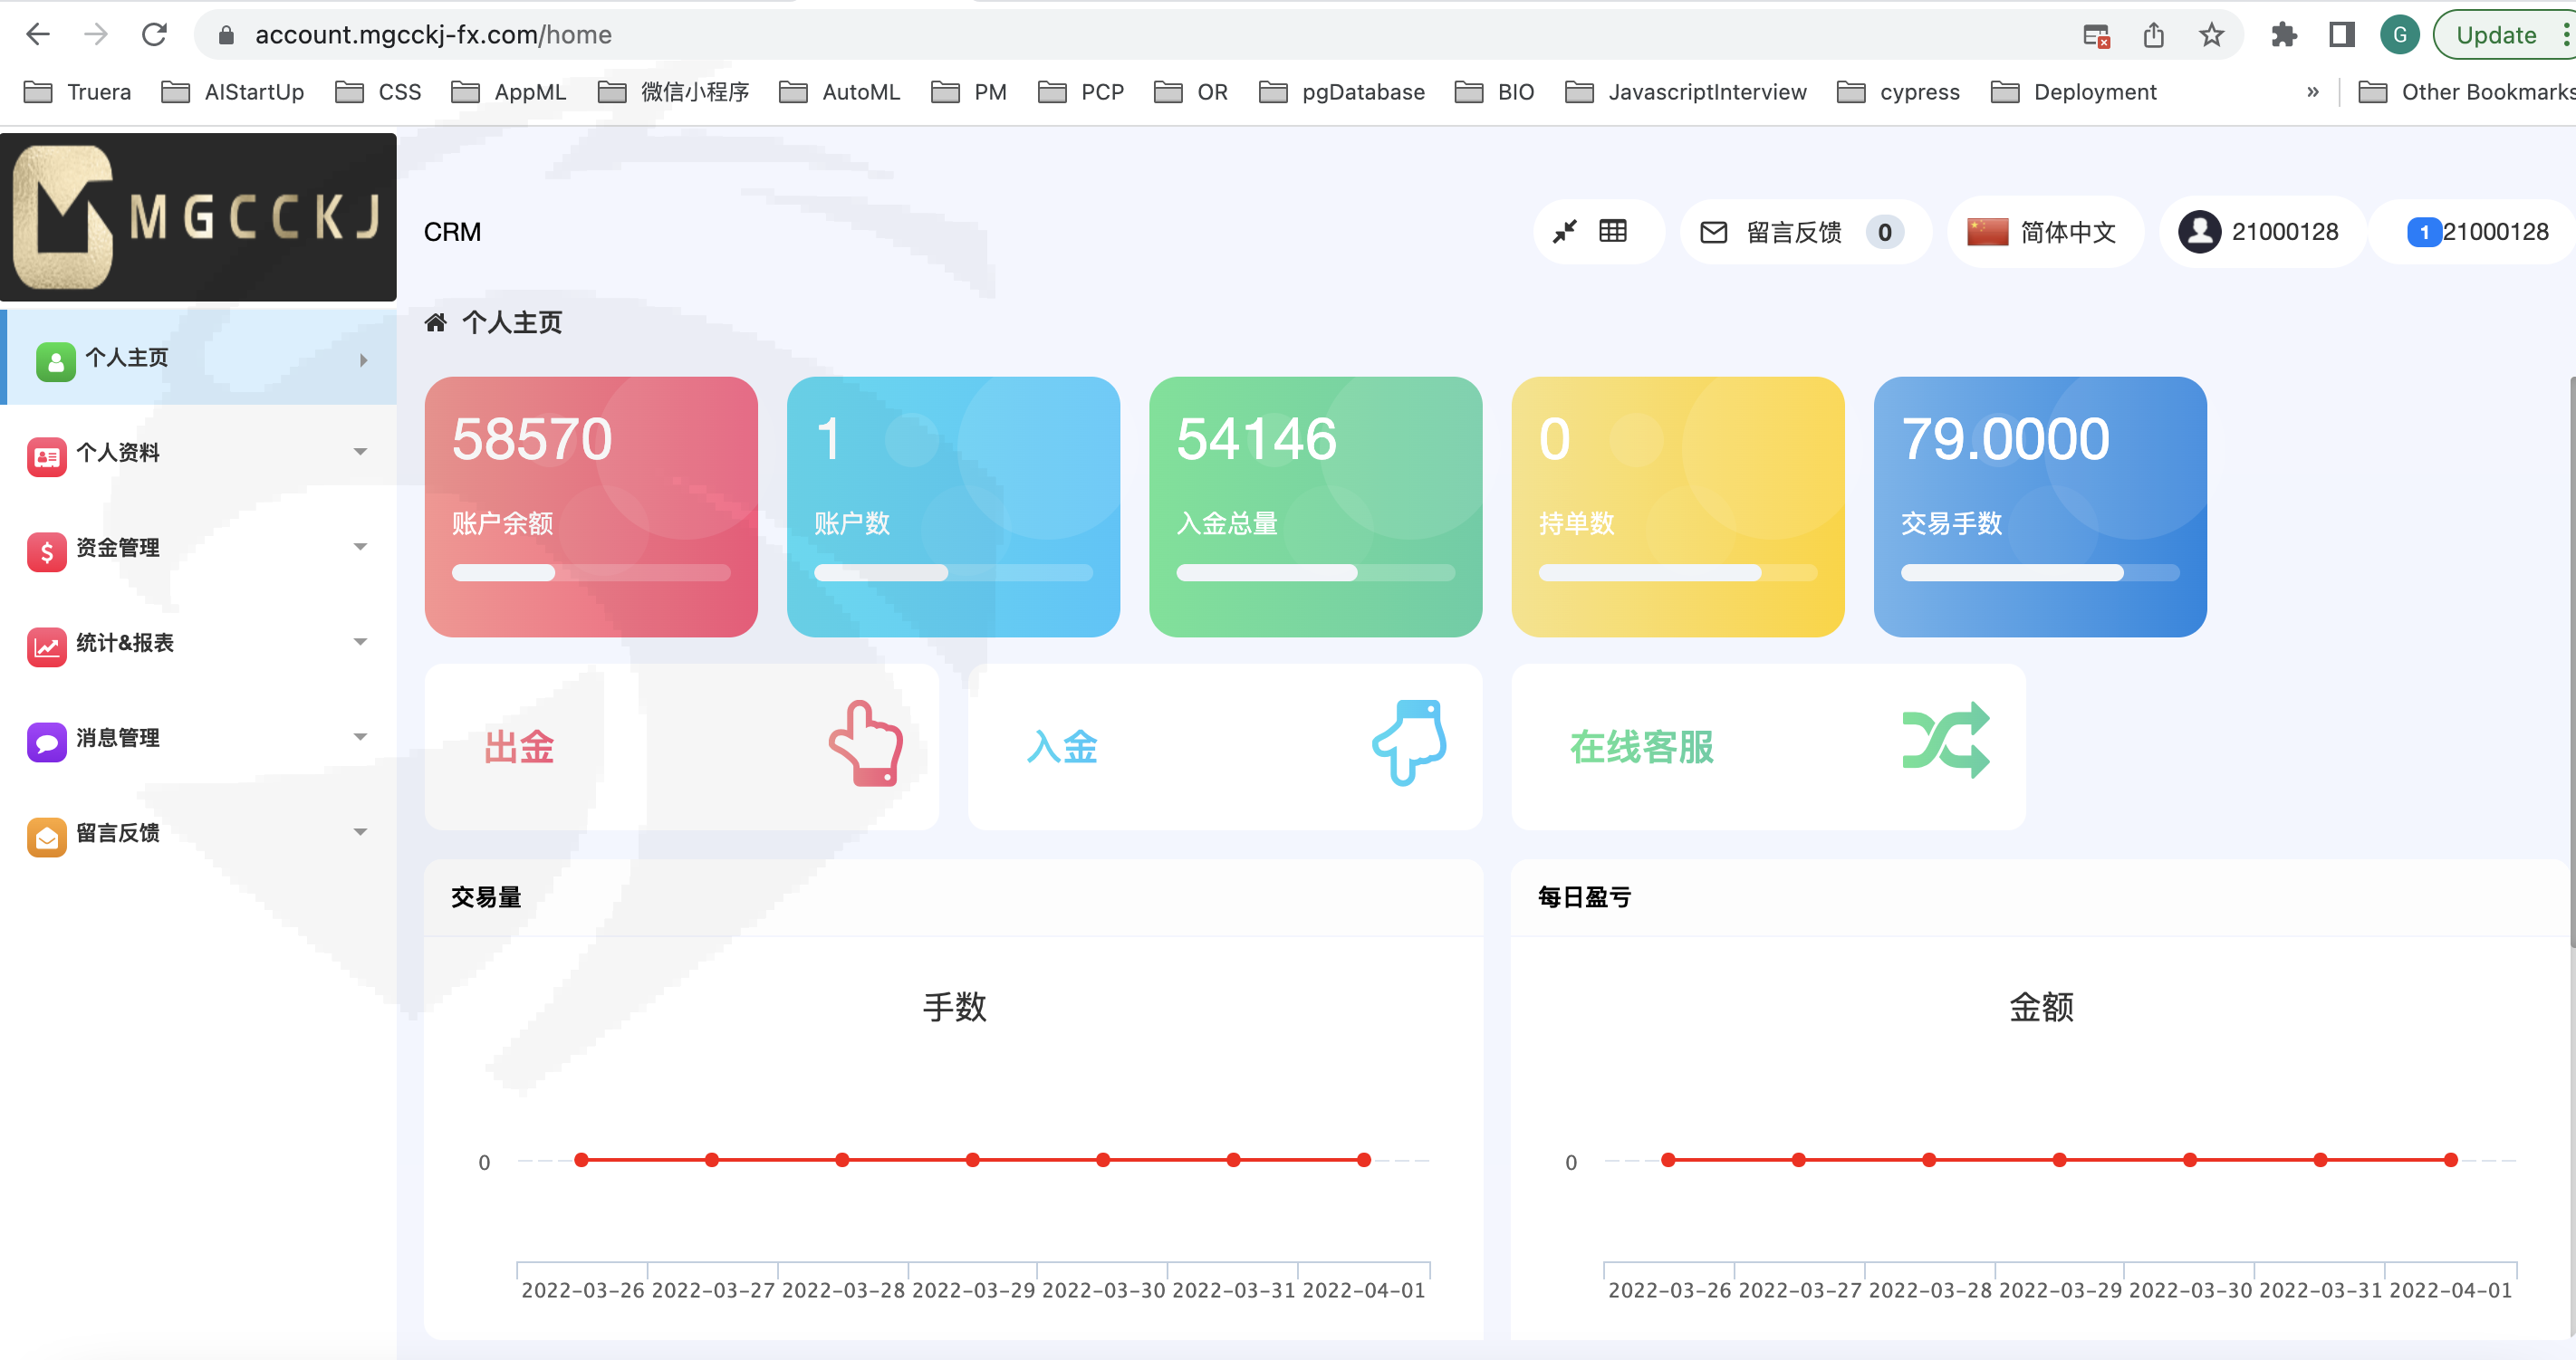Click the progress bar on 账户余额 card

[x=590, y=573]
